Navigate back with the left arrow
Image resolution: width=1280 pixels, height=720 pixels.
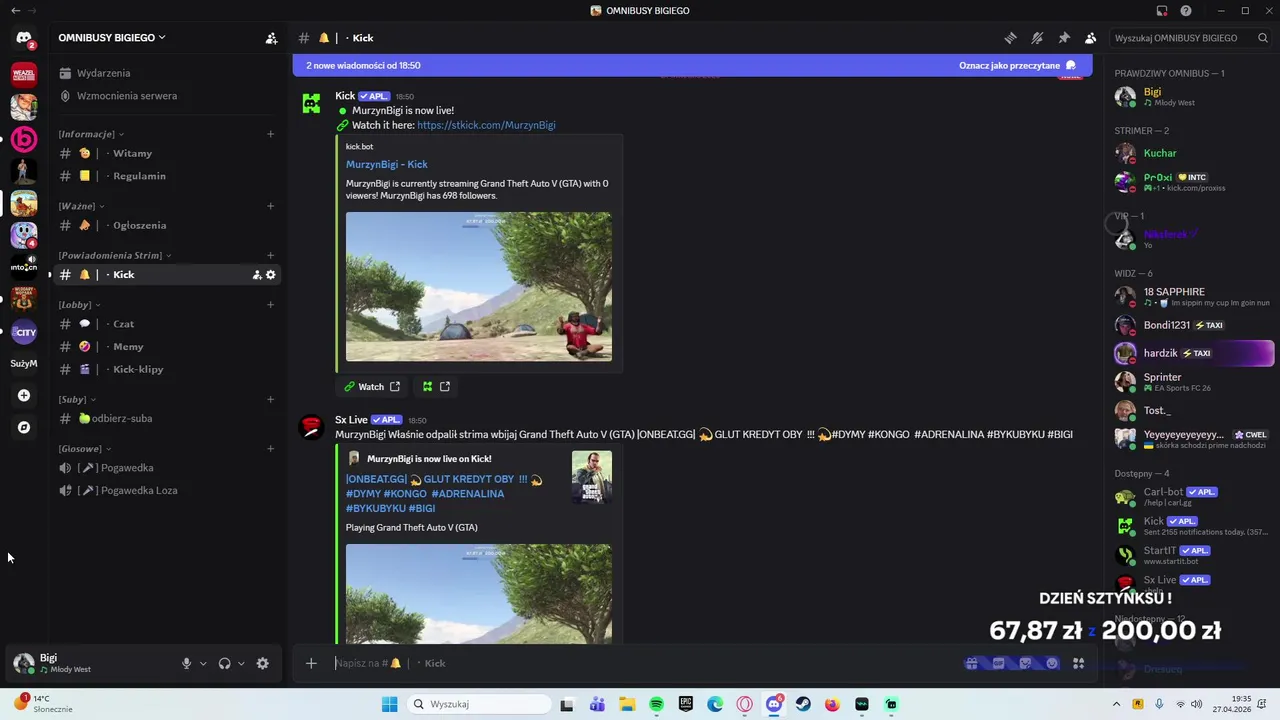pyautogui.click(x=15, y=11)
